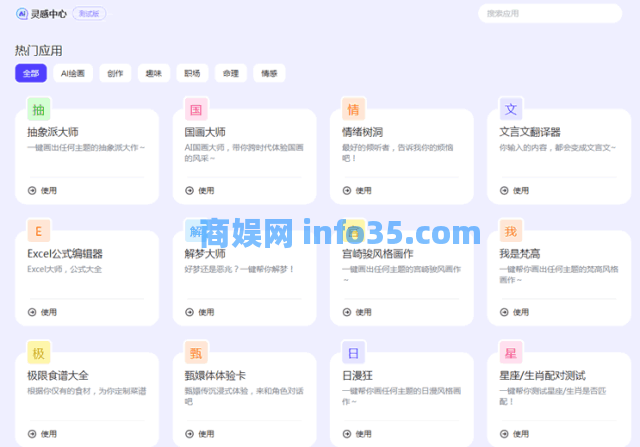Image resolution: width=640 pixels, height=447 pixels.
Task: Open 使用 for 解梦大师
Action: [x=200, y=312]
